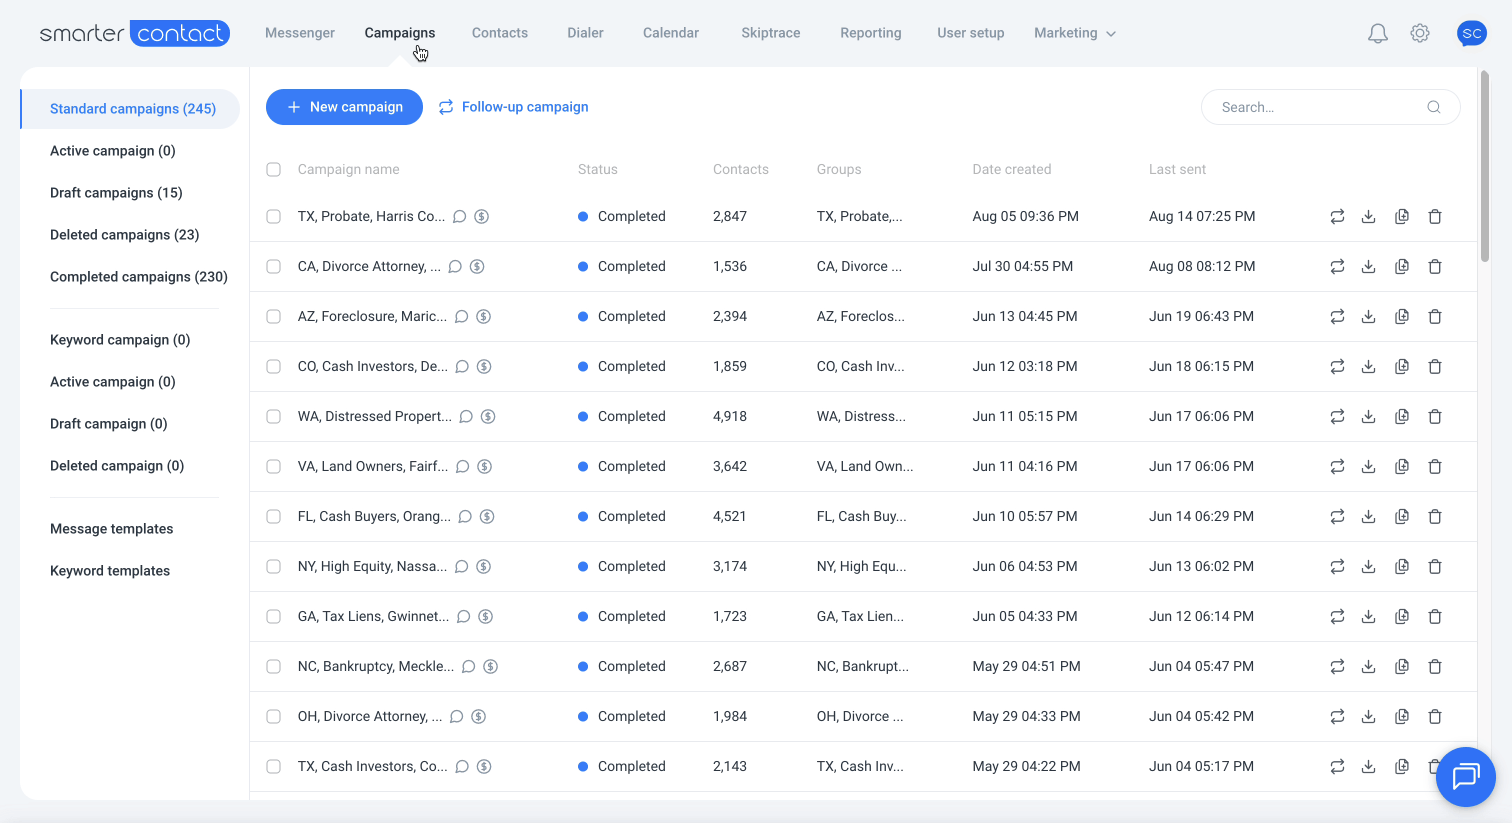Screen dimensions: 1512x823
Task: Open Keyword campaign (0) section
Action: [120, 340]
